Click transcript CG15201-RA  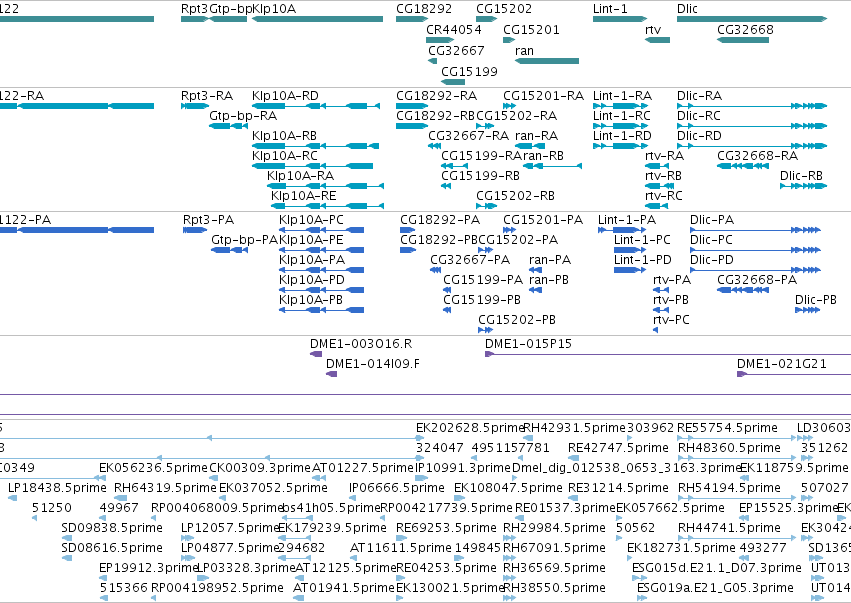coord(509,106)
